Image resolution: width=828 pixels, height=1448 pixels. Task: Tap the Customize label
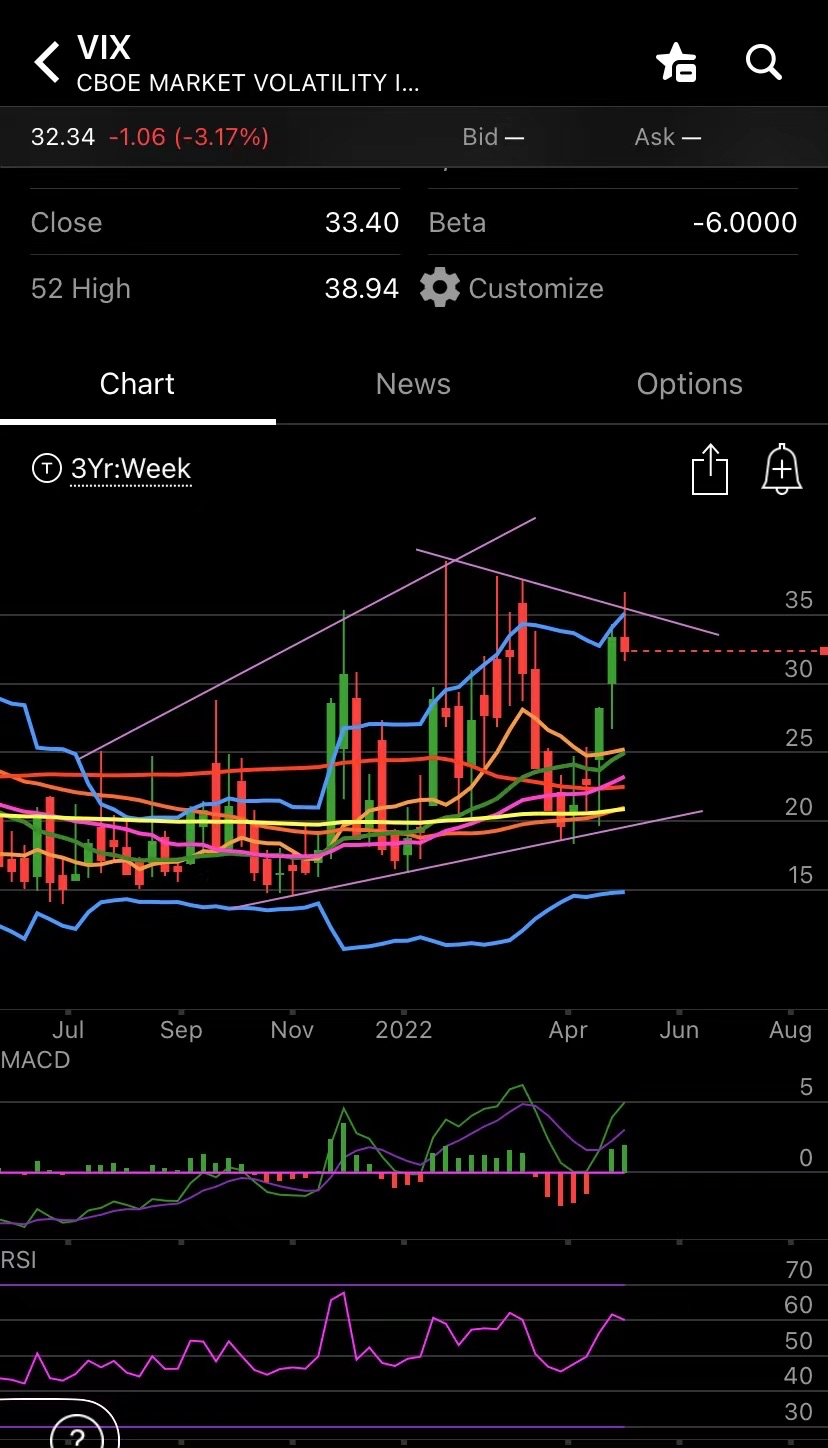[x=536, y=288]
